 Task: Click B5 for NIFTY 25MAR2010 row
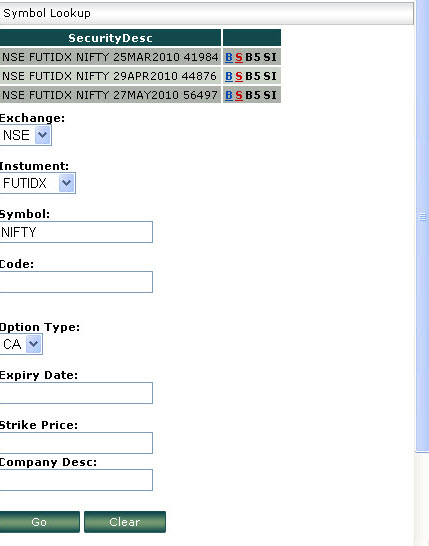(x=253, y=57)
